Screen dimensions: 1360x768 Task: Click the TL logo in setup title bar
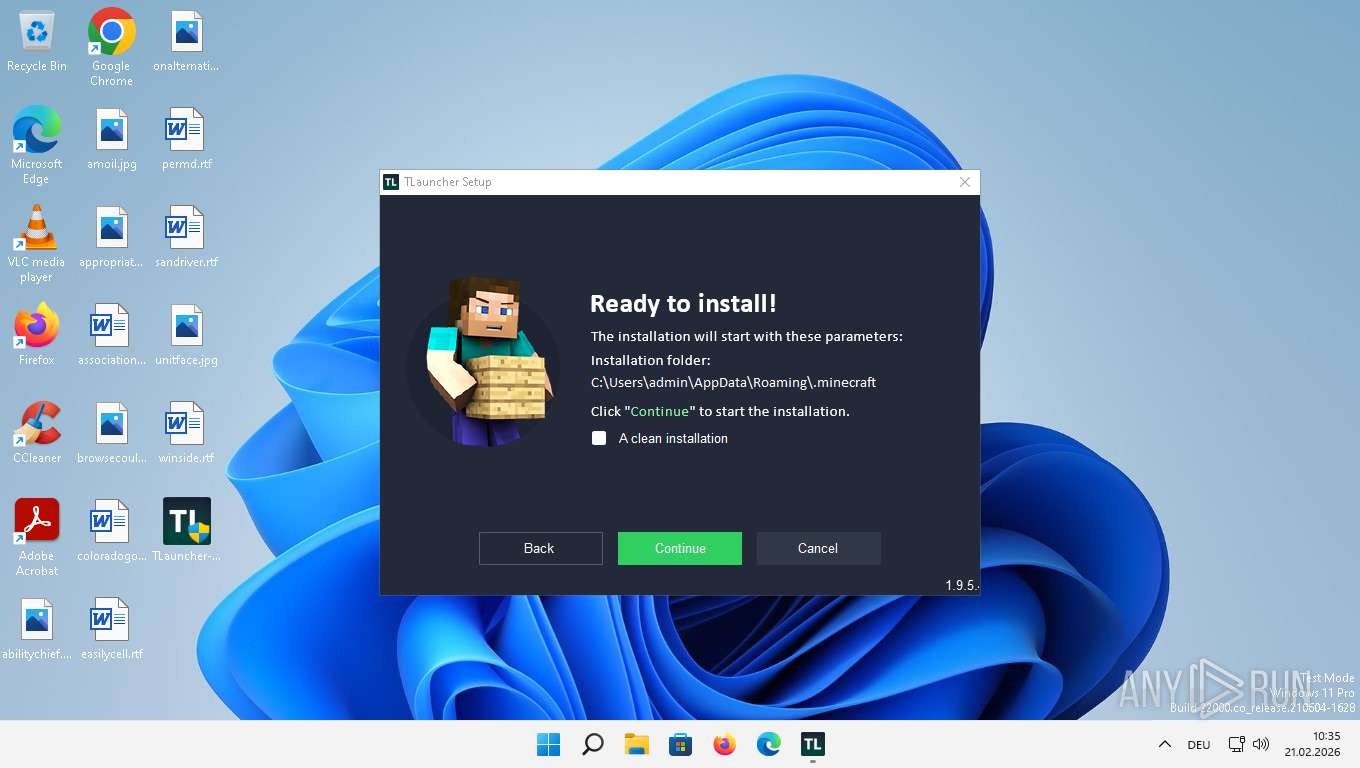point(391,182)
